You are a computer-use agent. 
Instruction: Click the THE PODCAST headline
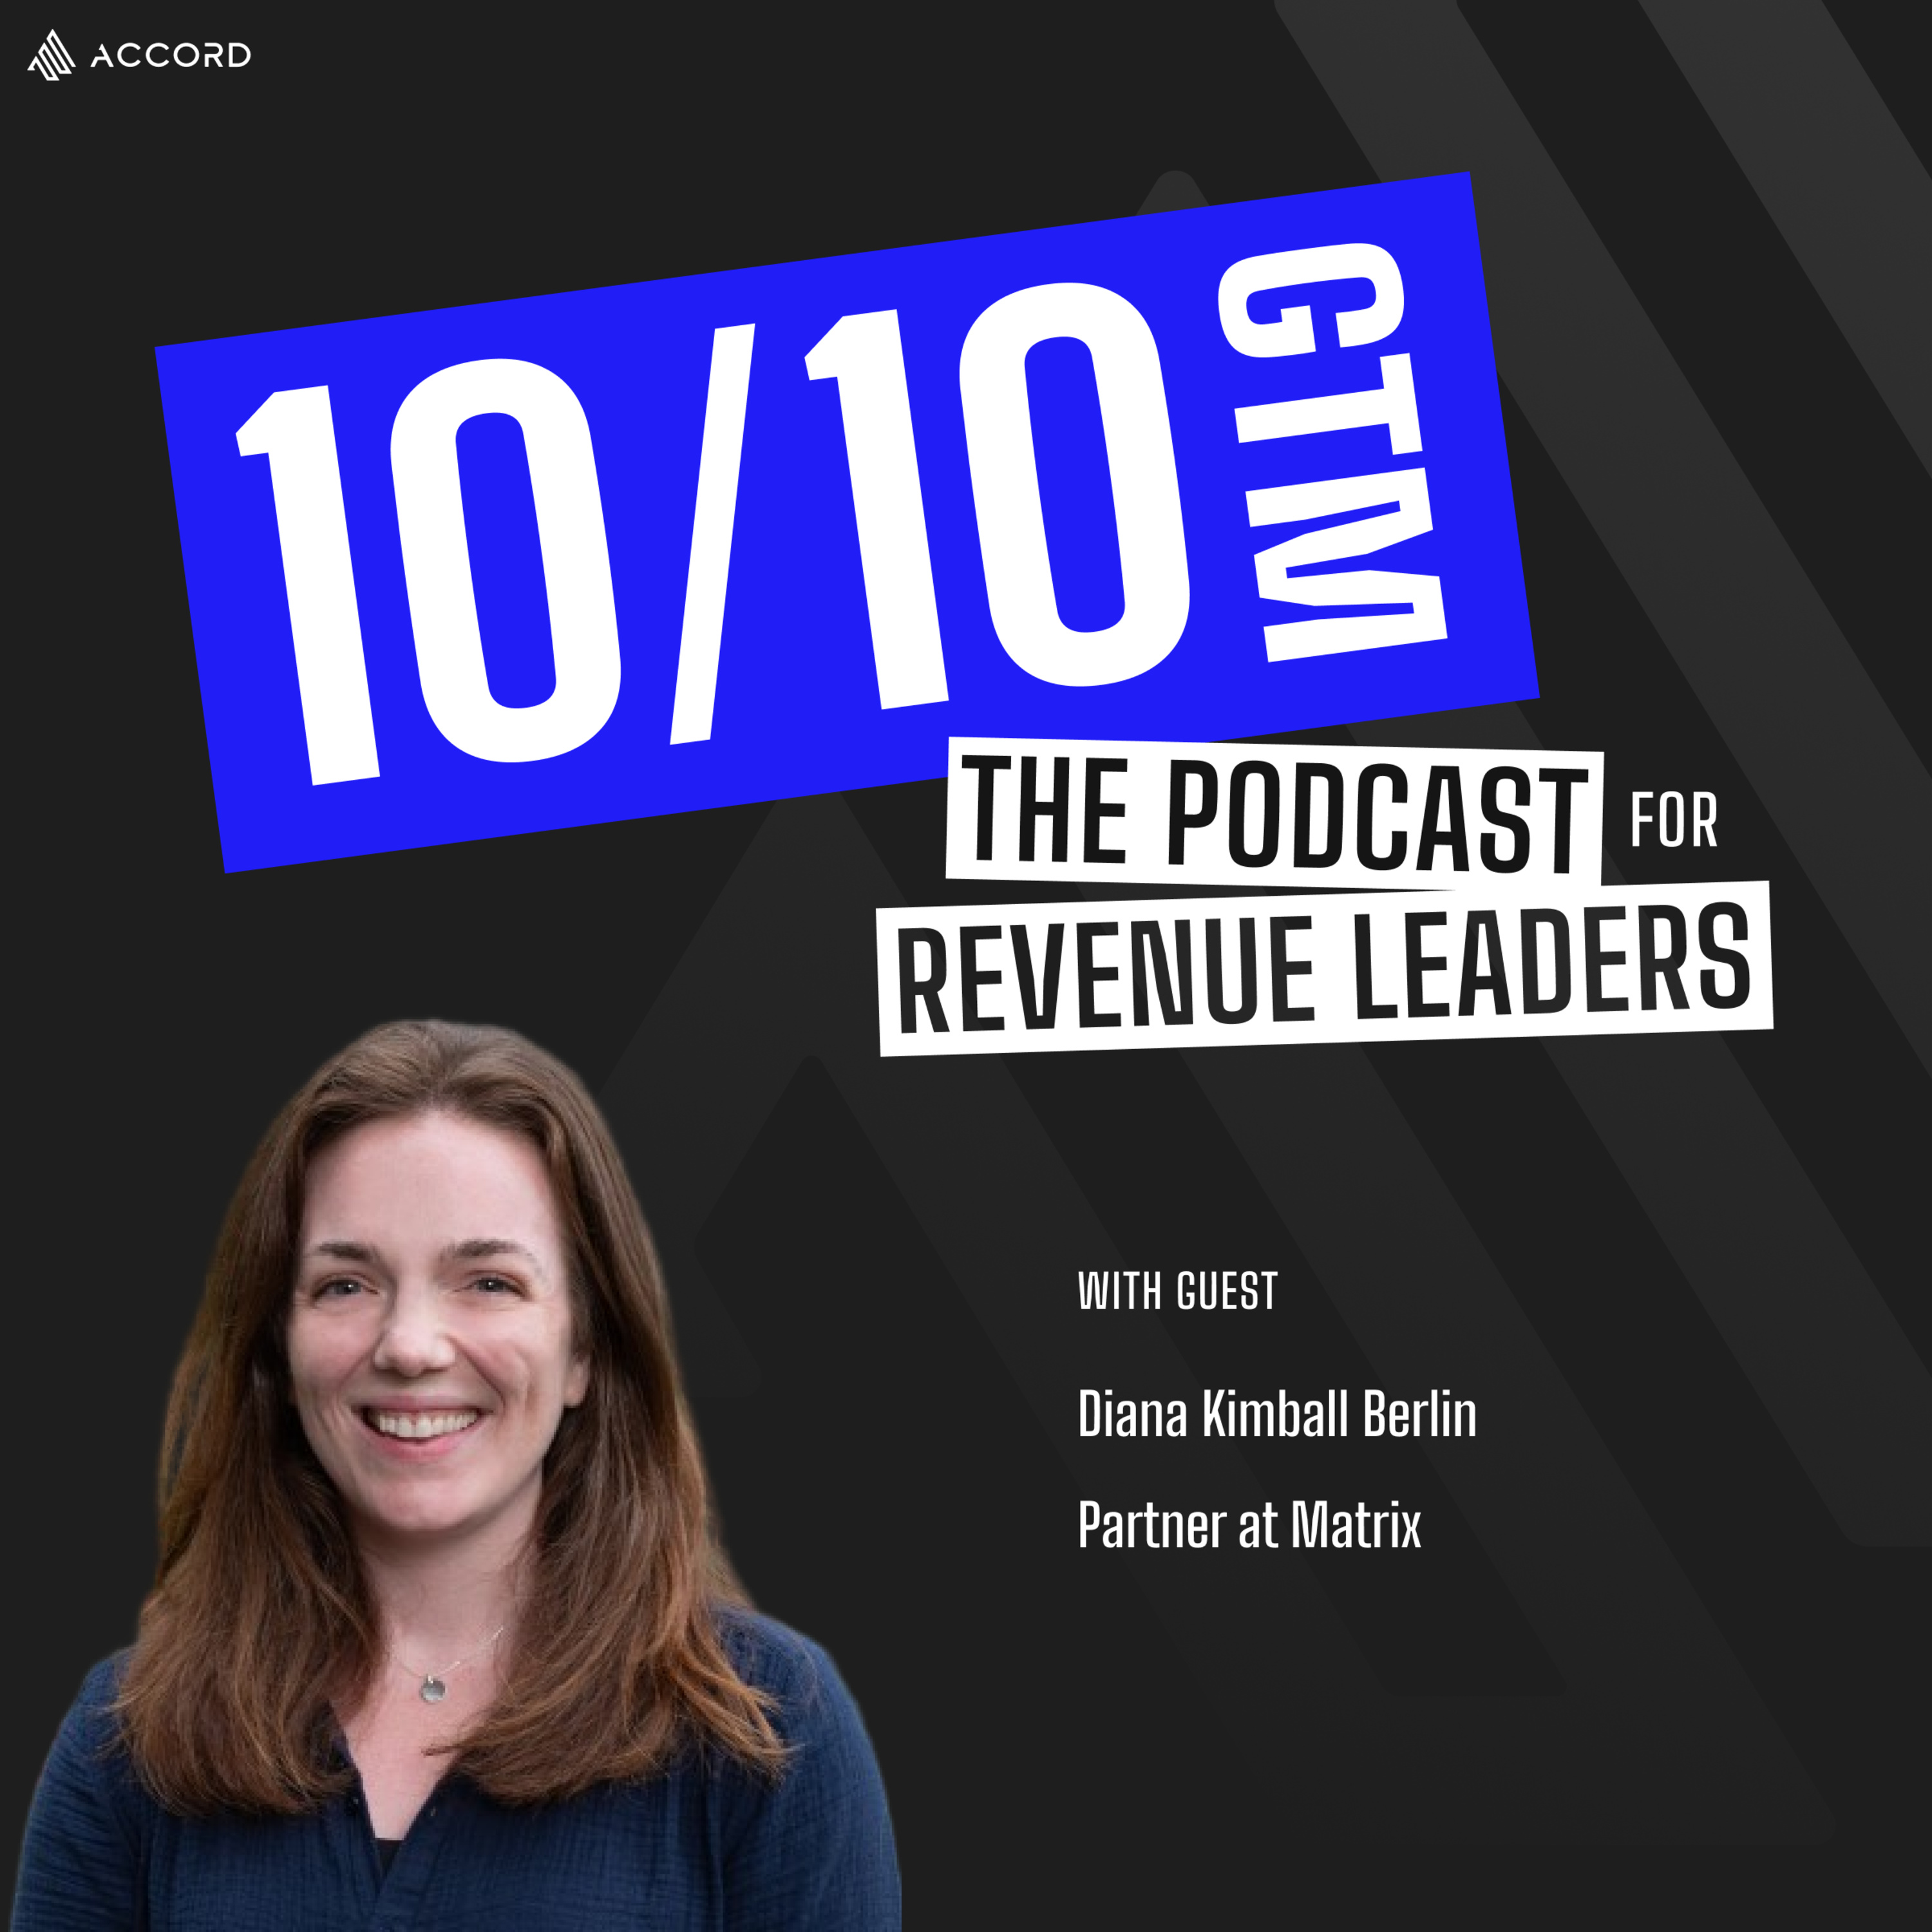(1274, 814)
